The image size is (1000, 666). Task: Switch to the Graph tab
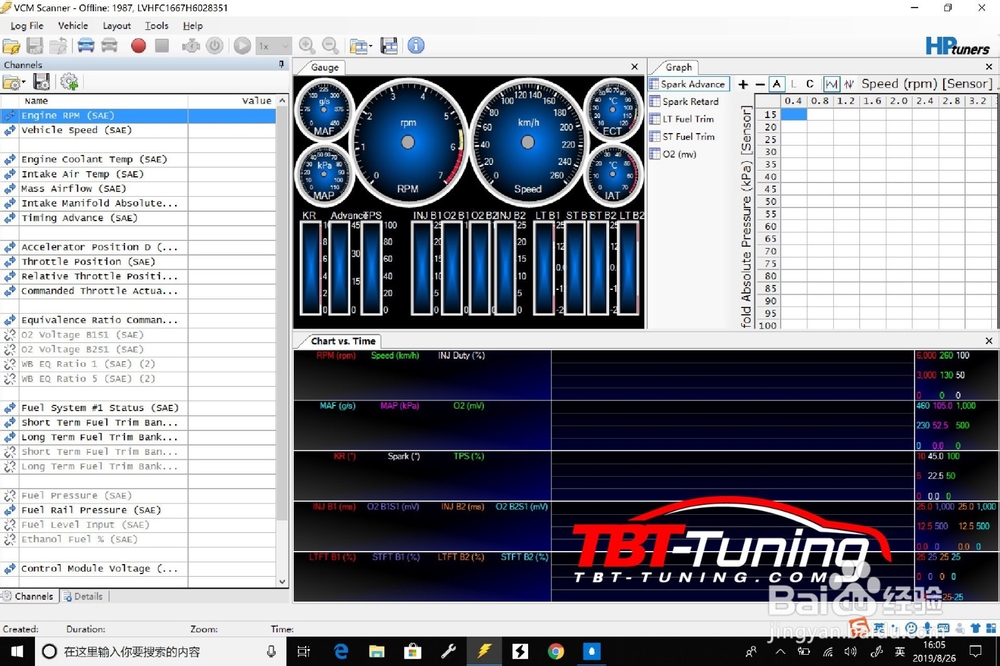click(x=679, y=67)
